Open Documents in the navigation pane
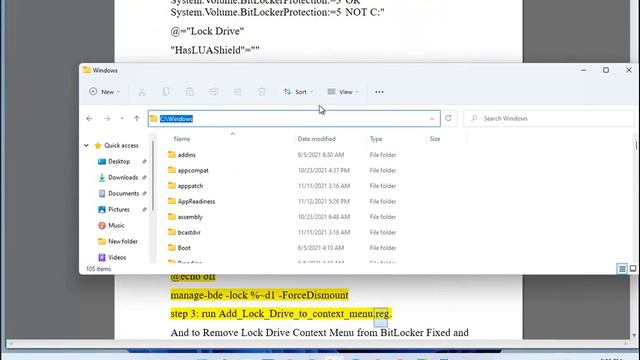This screenshot has width=640, height=360. click(123, 193)
